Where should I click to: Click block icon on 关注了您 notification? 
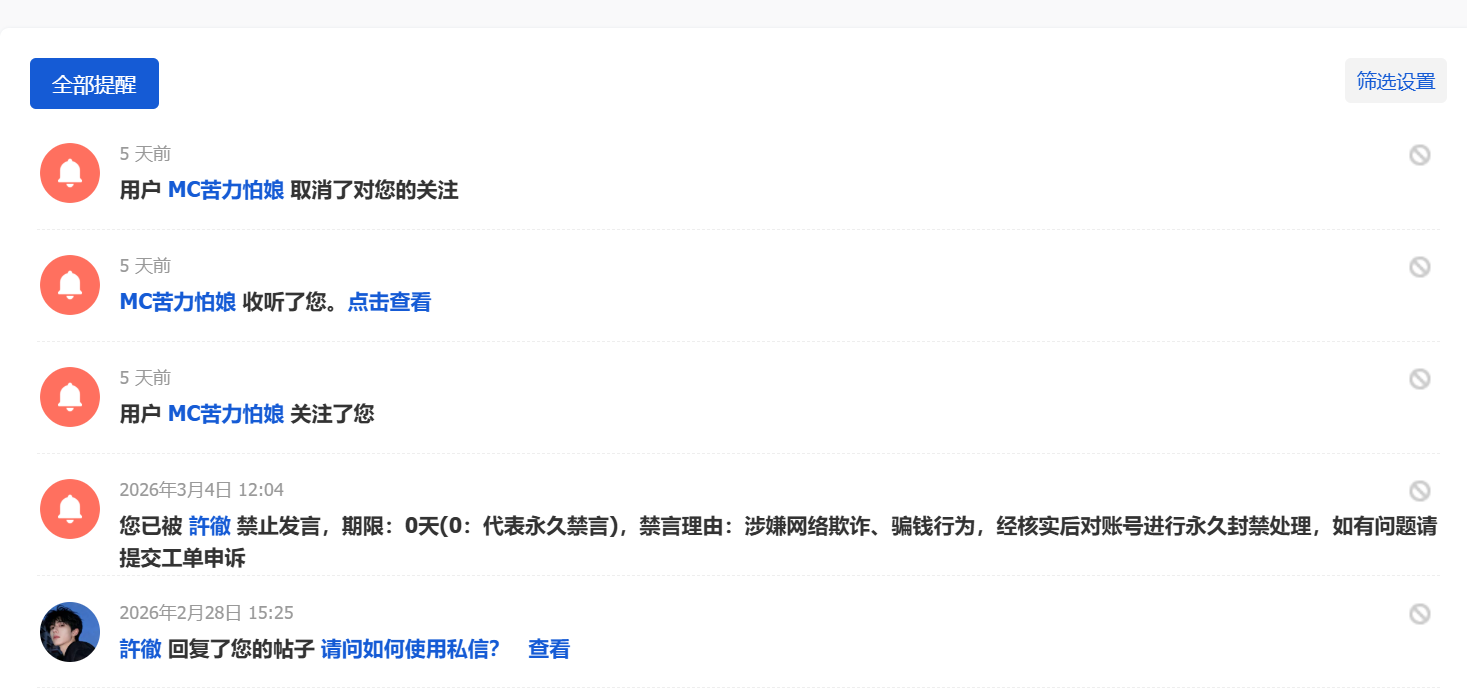click(1419, 379)
